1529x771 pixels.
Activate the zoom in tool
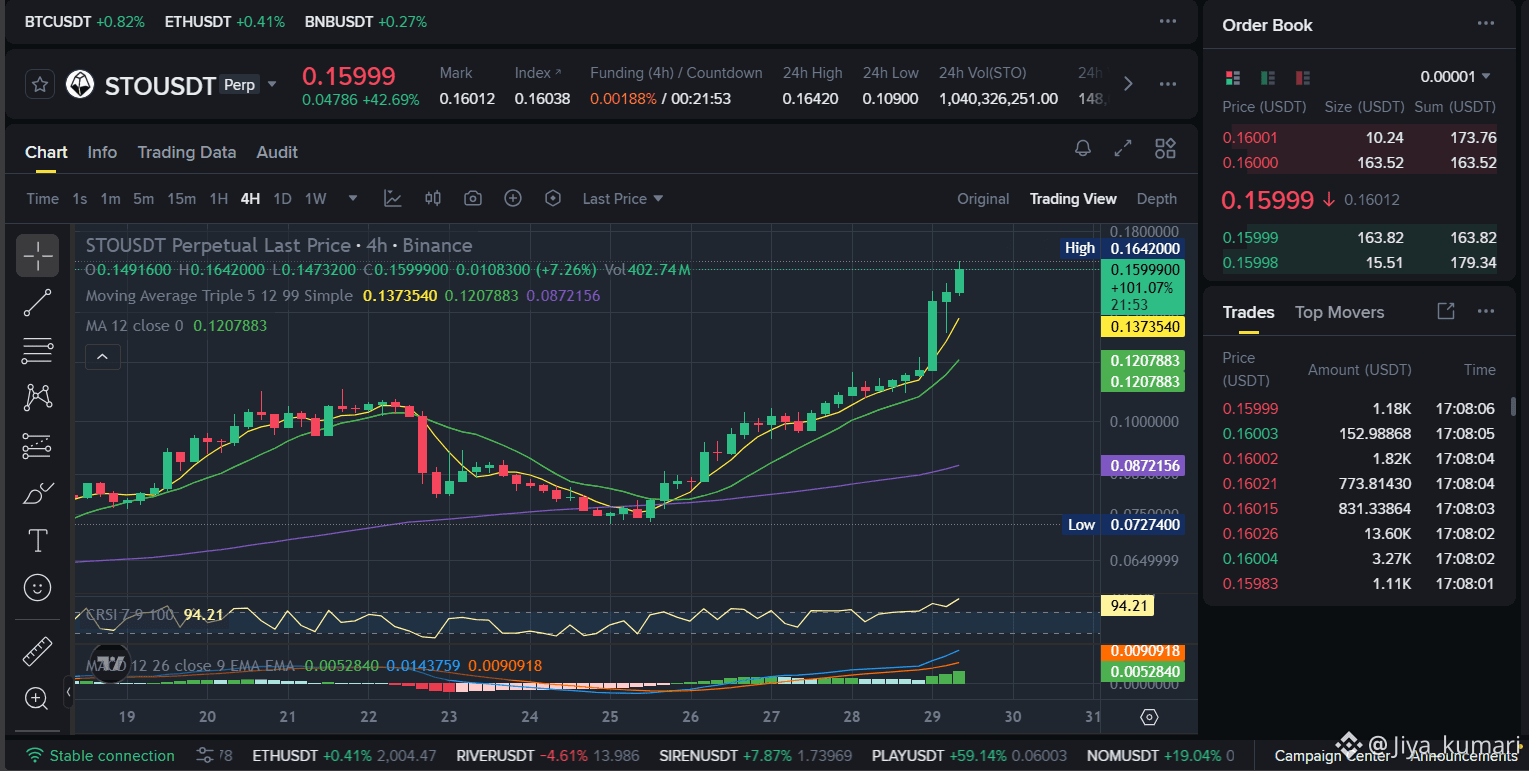pos(38,698)
